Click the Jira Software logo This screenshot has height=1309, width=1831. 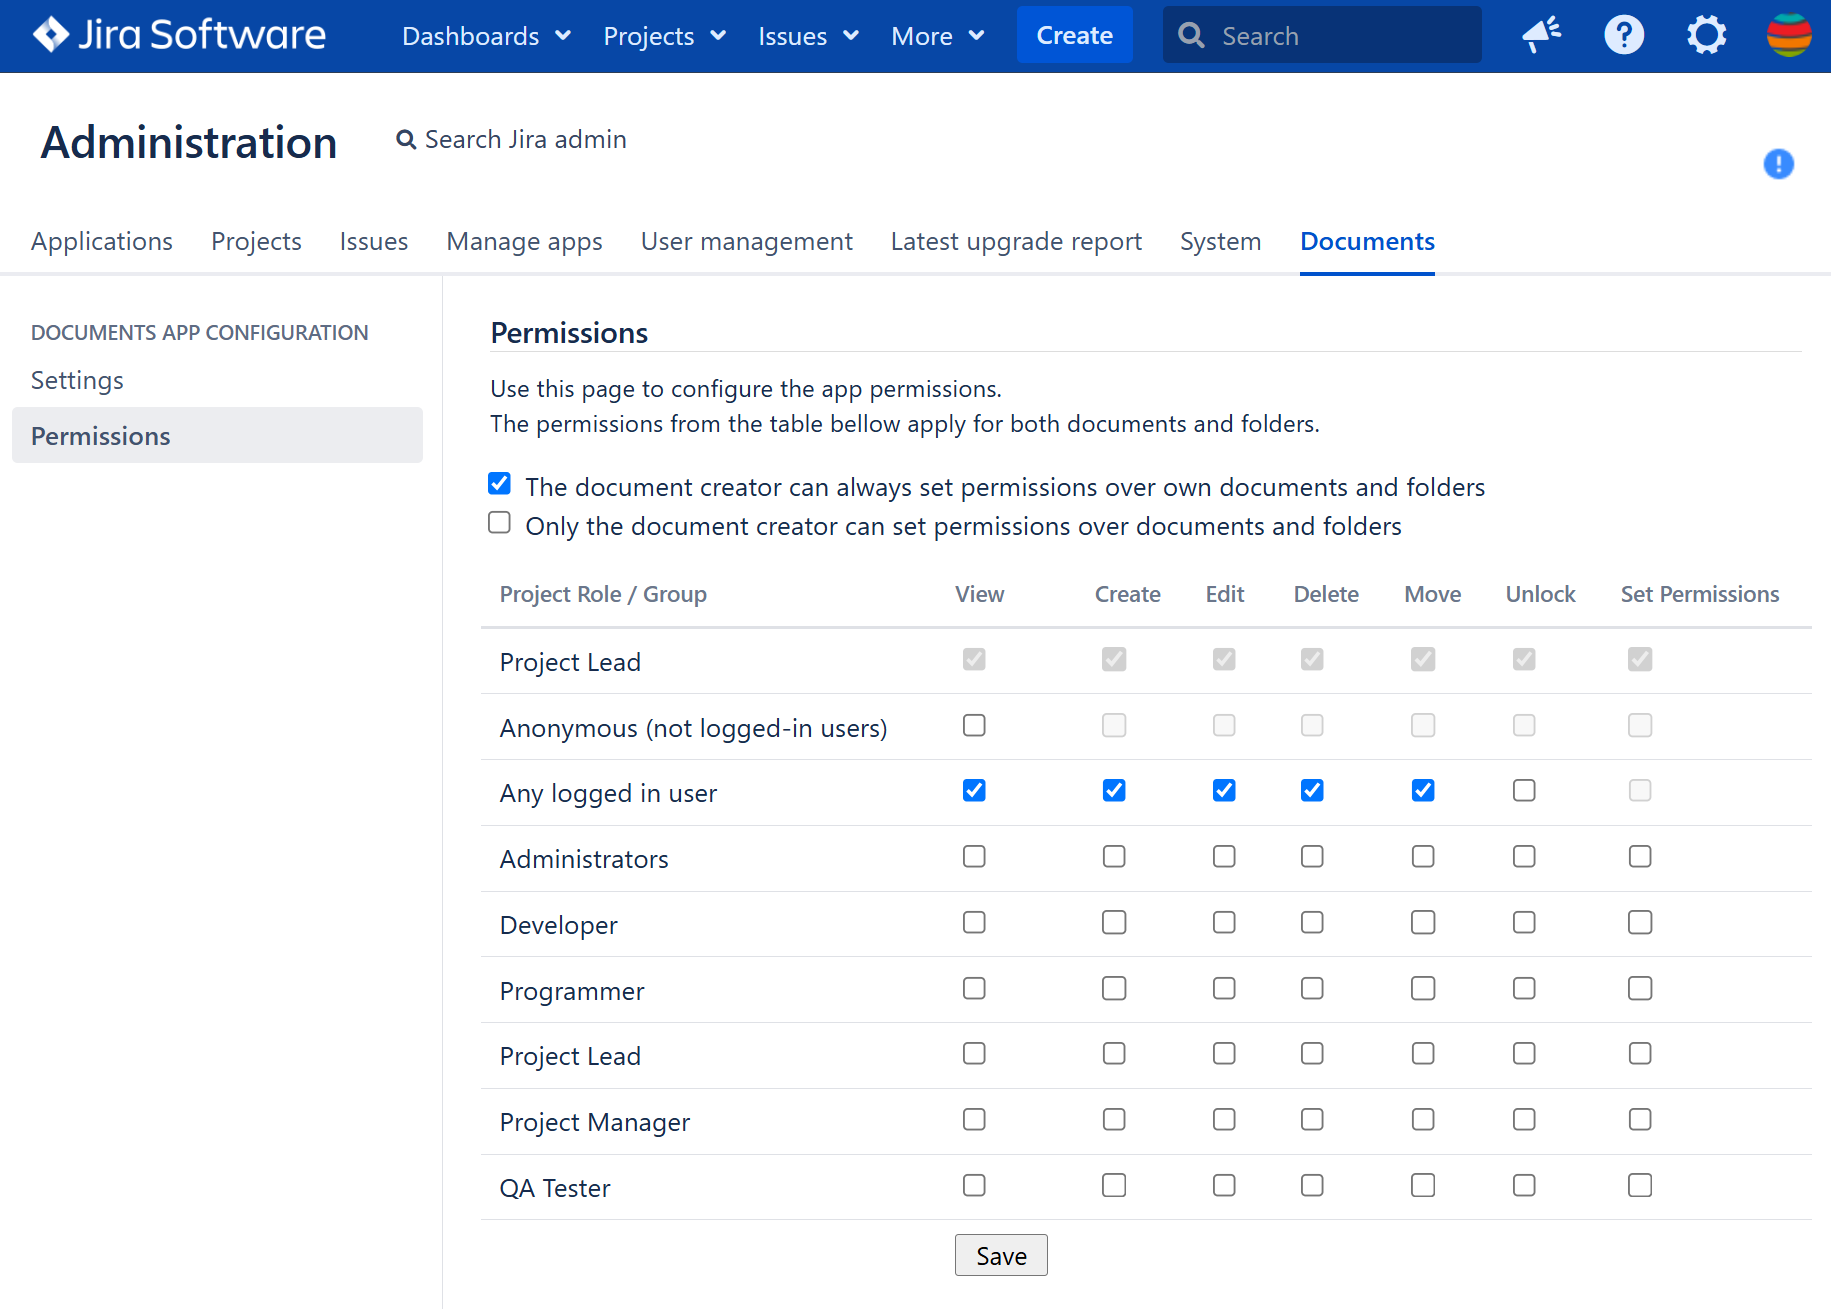[x=178, y=34]
